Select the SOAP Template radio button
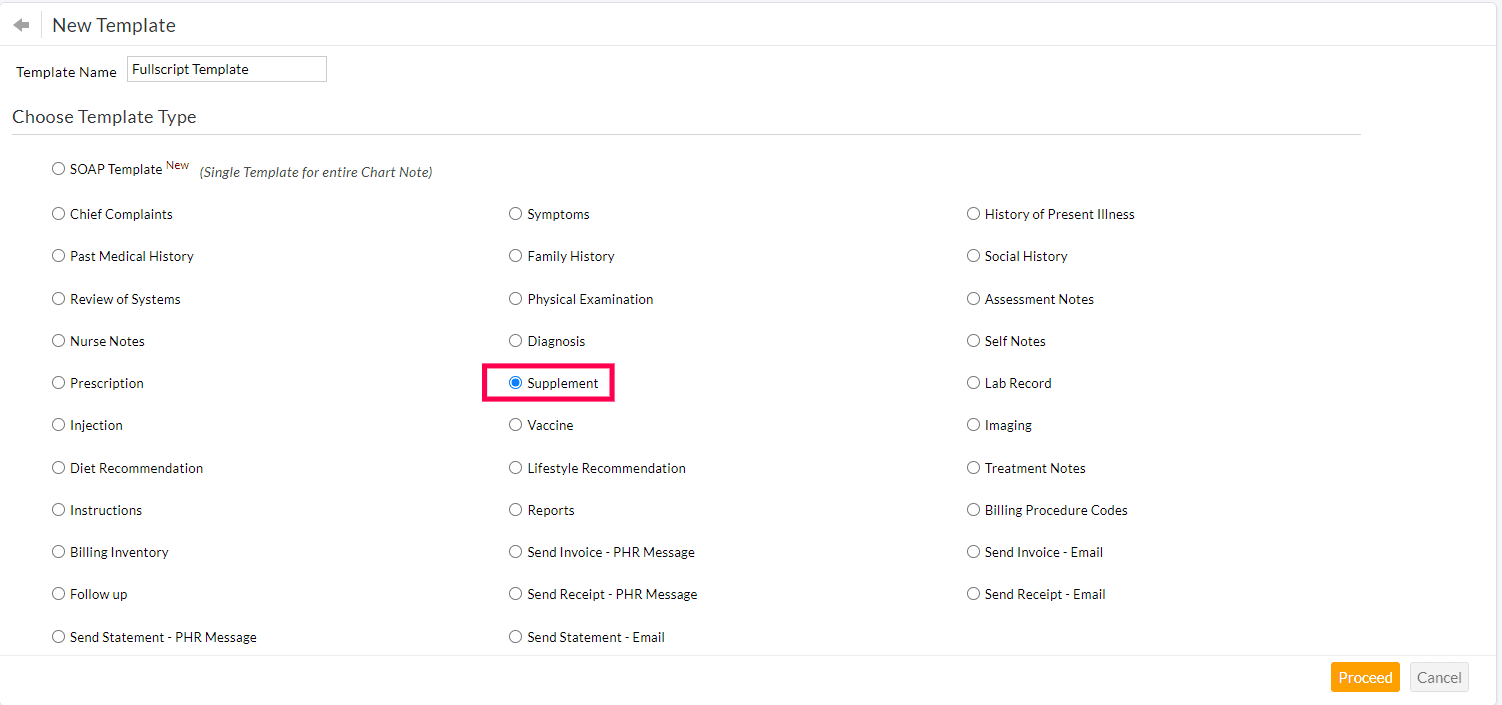The height and width of the screenshot is (705, 1502). (58, 169)
